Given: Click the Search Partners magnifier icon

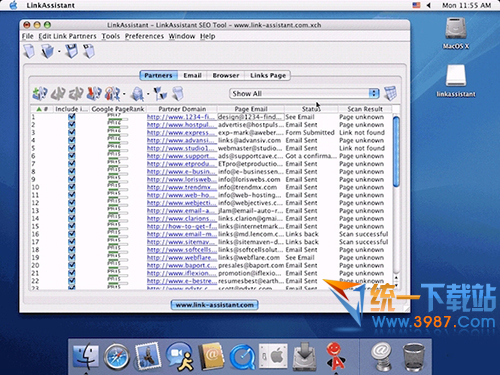Looking at the screenshot, I should click(137, 94).
